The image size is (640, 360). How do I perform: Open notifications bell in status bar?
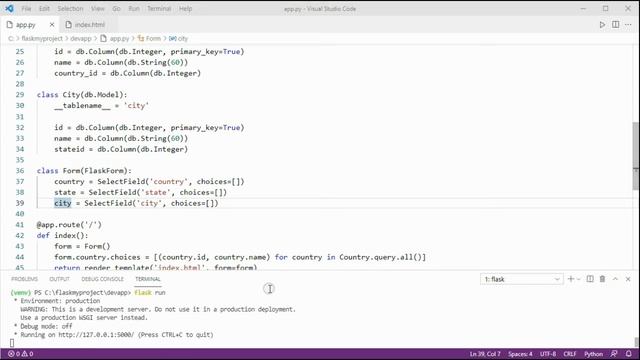(629, 354)
